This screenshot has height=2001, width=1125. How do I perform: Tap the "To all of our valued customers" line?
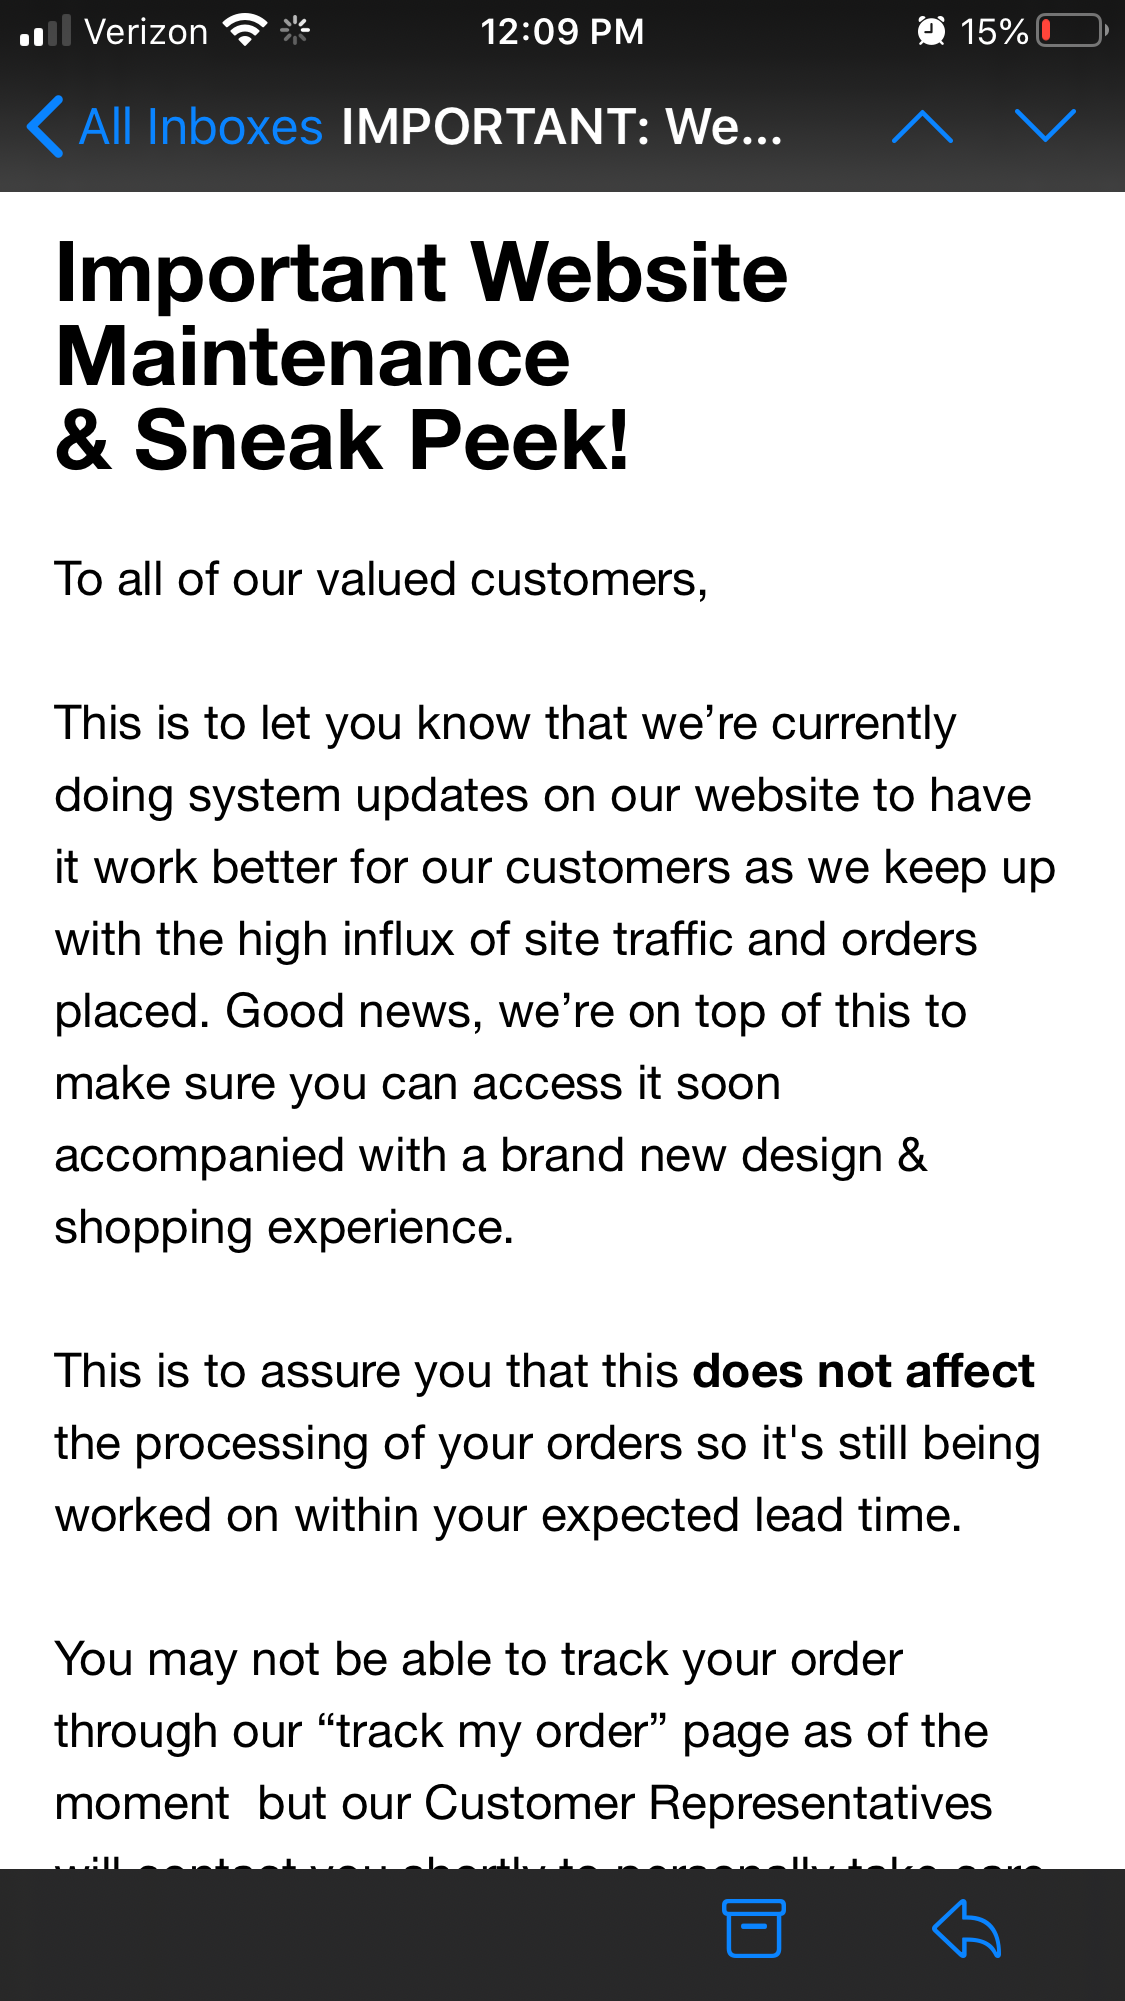[x=381, y=580]
